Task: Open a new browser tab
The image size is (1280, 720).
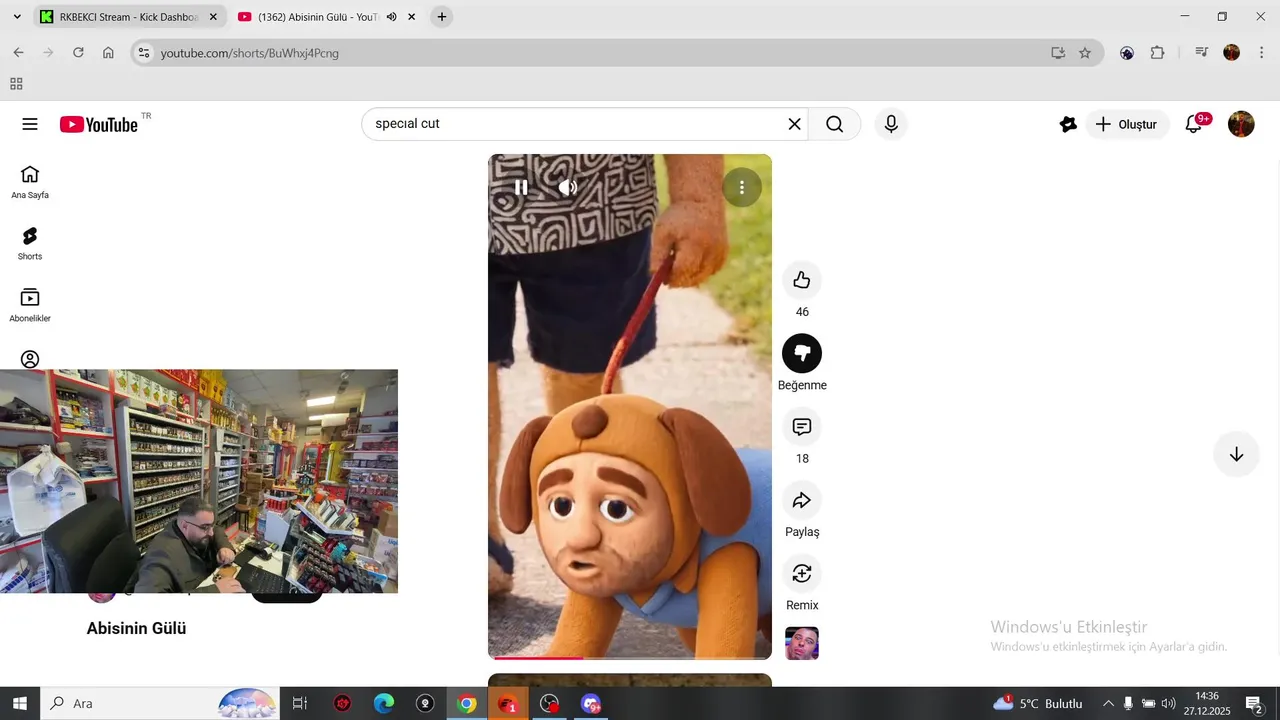Action: [x=442, y=17]
